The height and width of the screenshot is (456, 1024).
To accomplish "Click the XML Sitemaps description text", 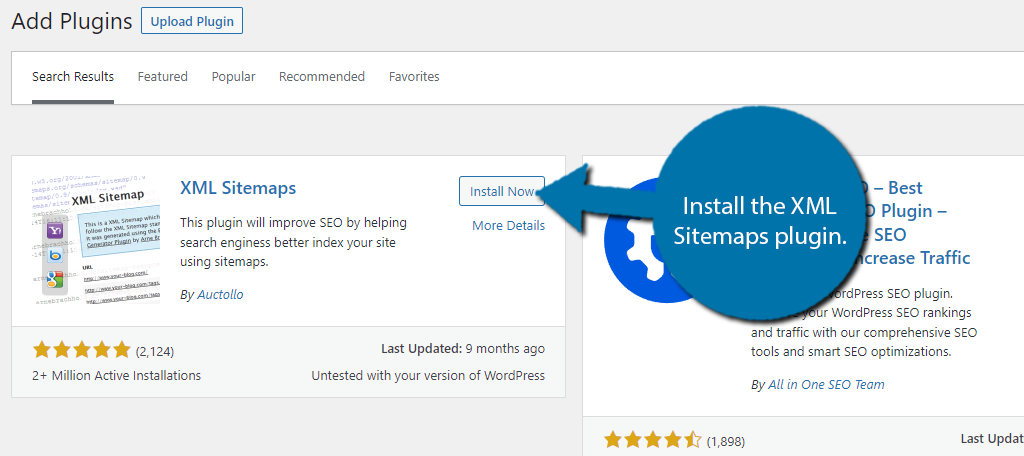I will point(293,242).
